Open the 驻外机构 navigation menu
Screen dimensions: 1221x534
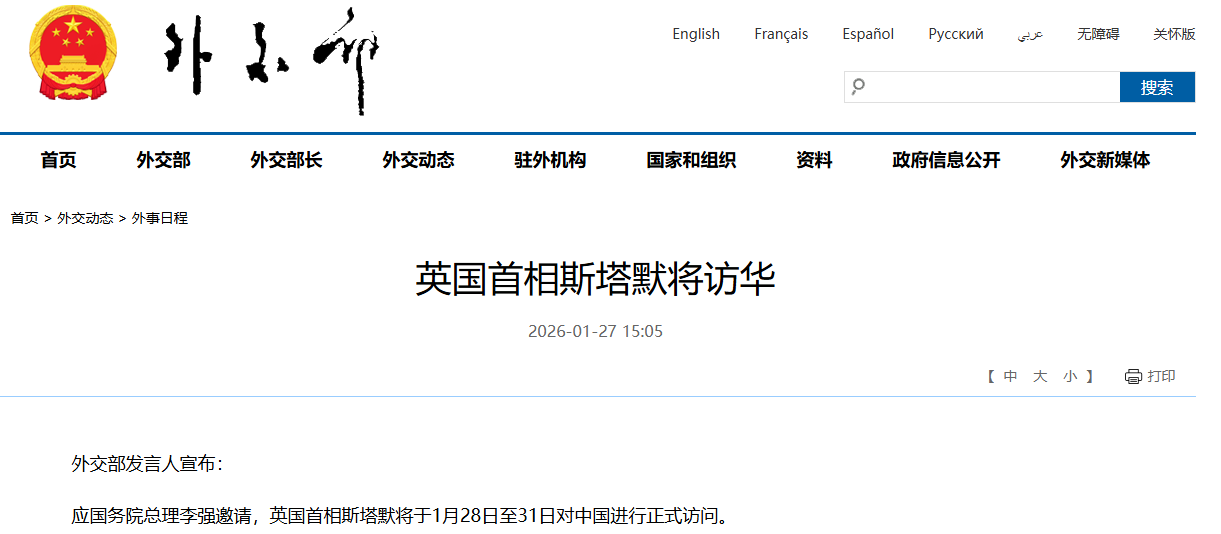(550, 160)
